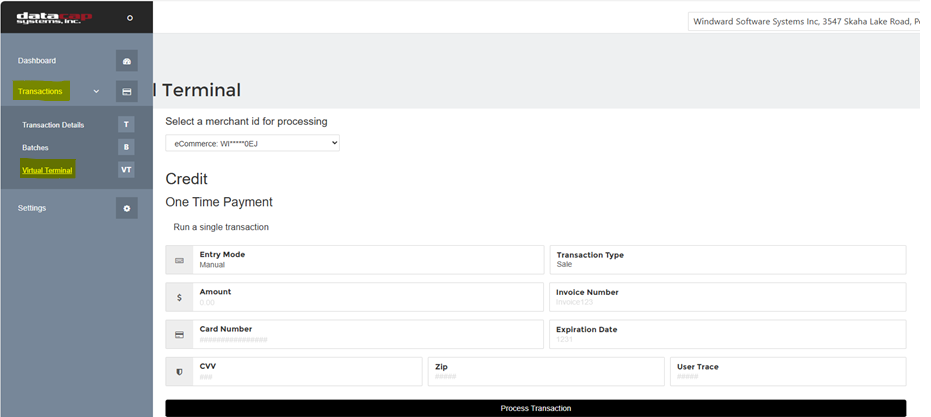Click the 'Credit' heading

186,179
